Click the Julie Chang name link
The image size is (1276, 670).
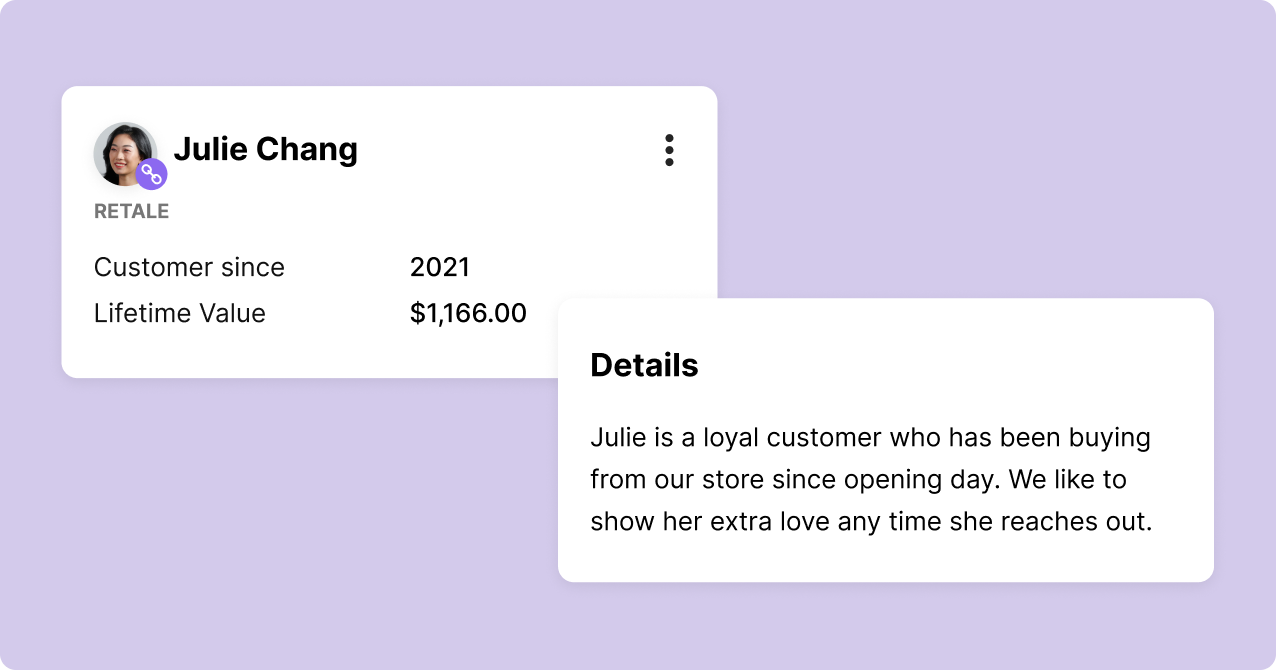pyautogui.click(x=266, y=149)
